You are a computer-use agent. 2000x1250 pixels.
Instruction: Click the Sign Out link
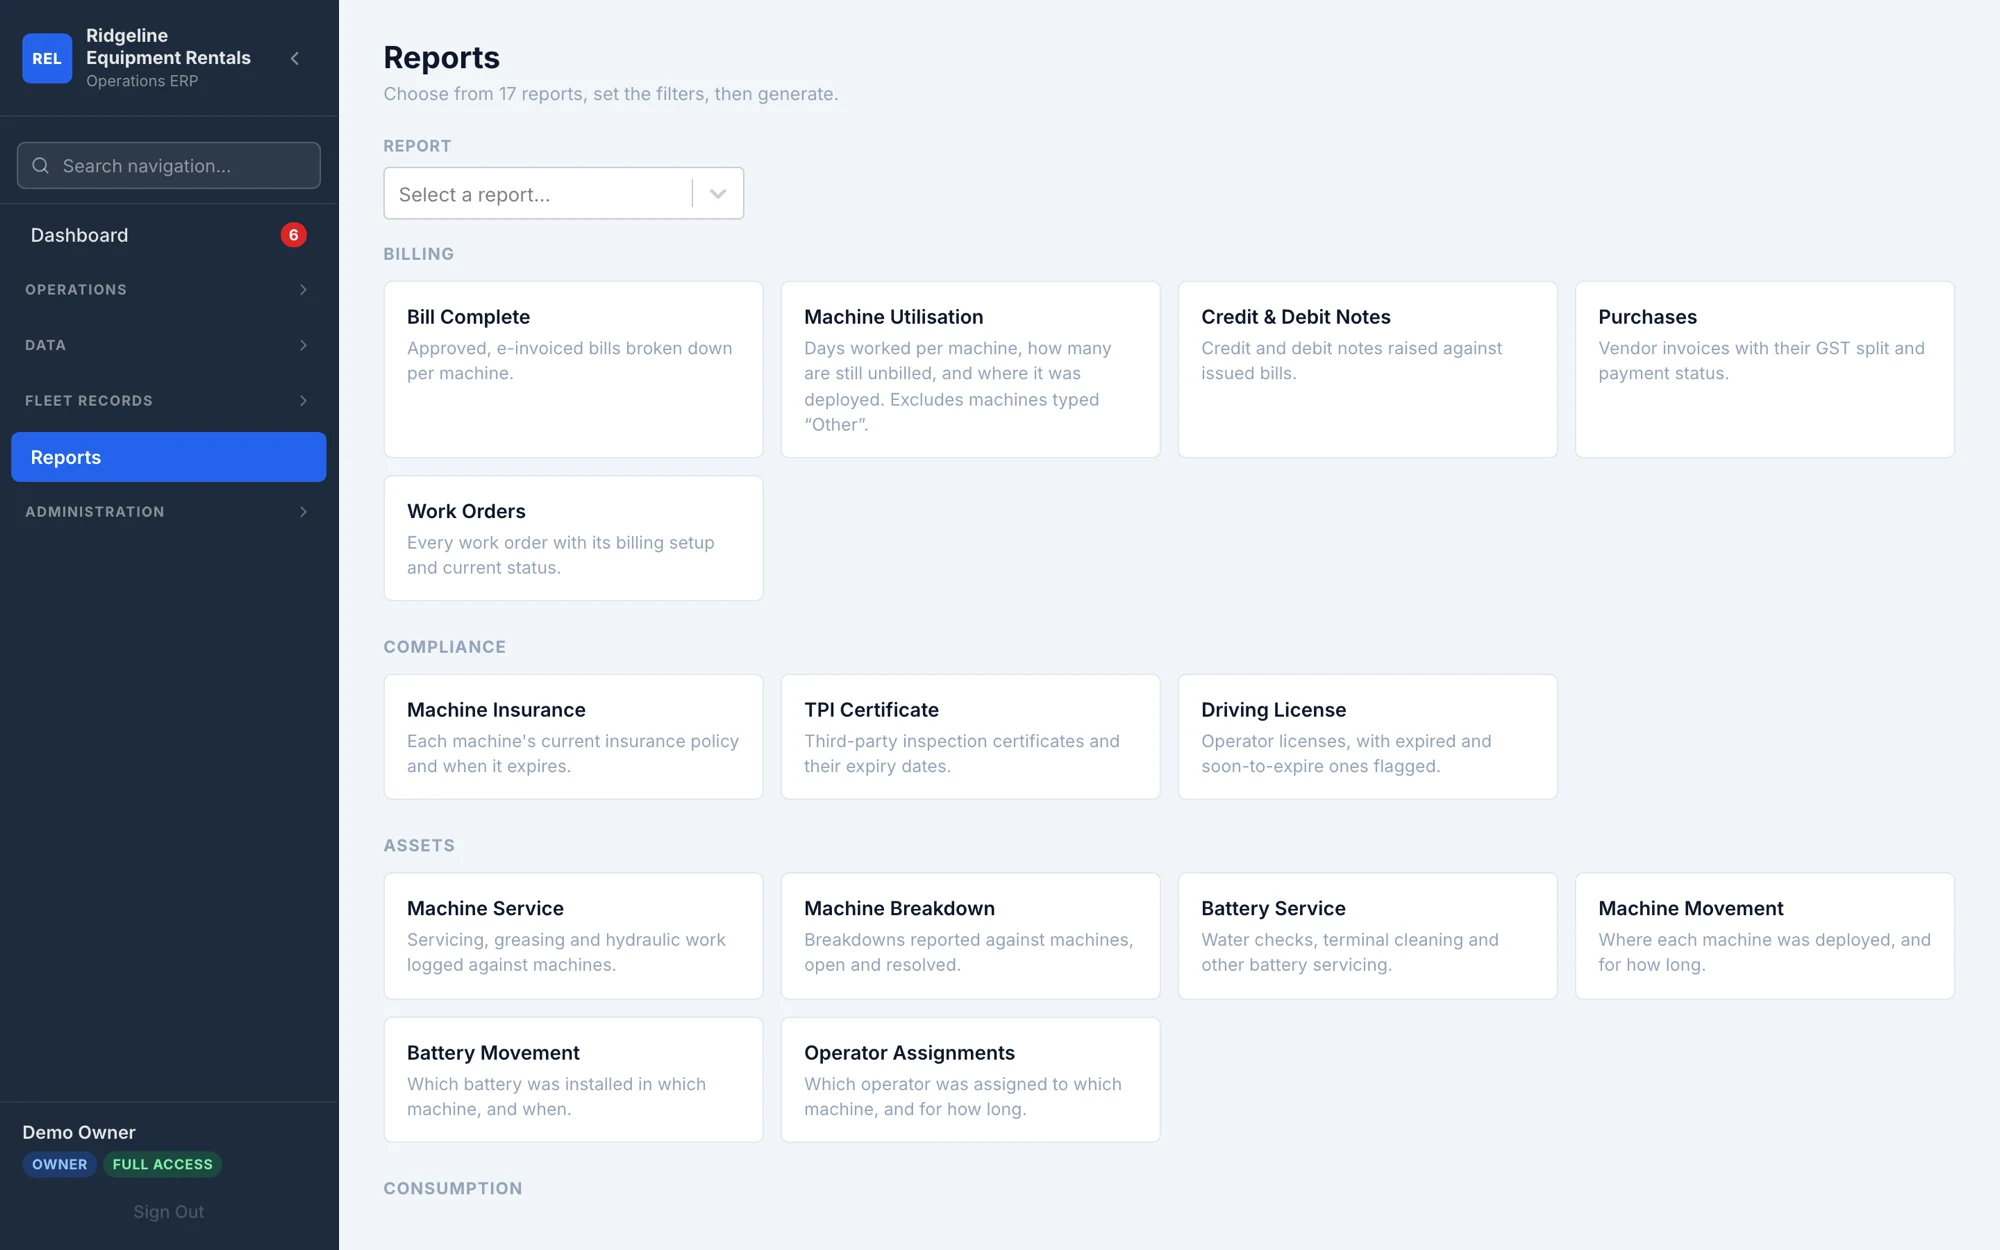pos(169,1212)
